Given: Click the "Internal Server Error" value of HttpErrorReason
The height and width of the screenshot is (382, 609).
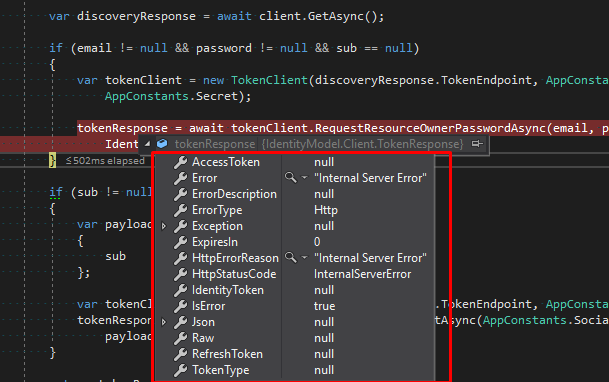Looking at the screenshot, I should point(370,258).
